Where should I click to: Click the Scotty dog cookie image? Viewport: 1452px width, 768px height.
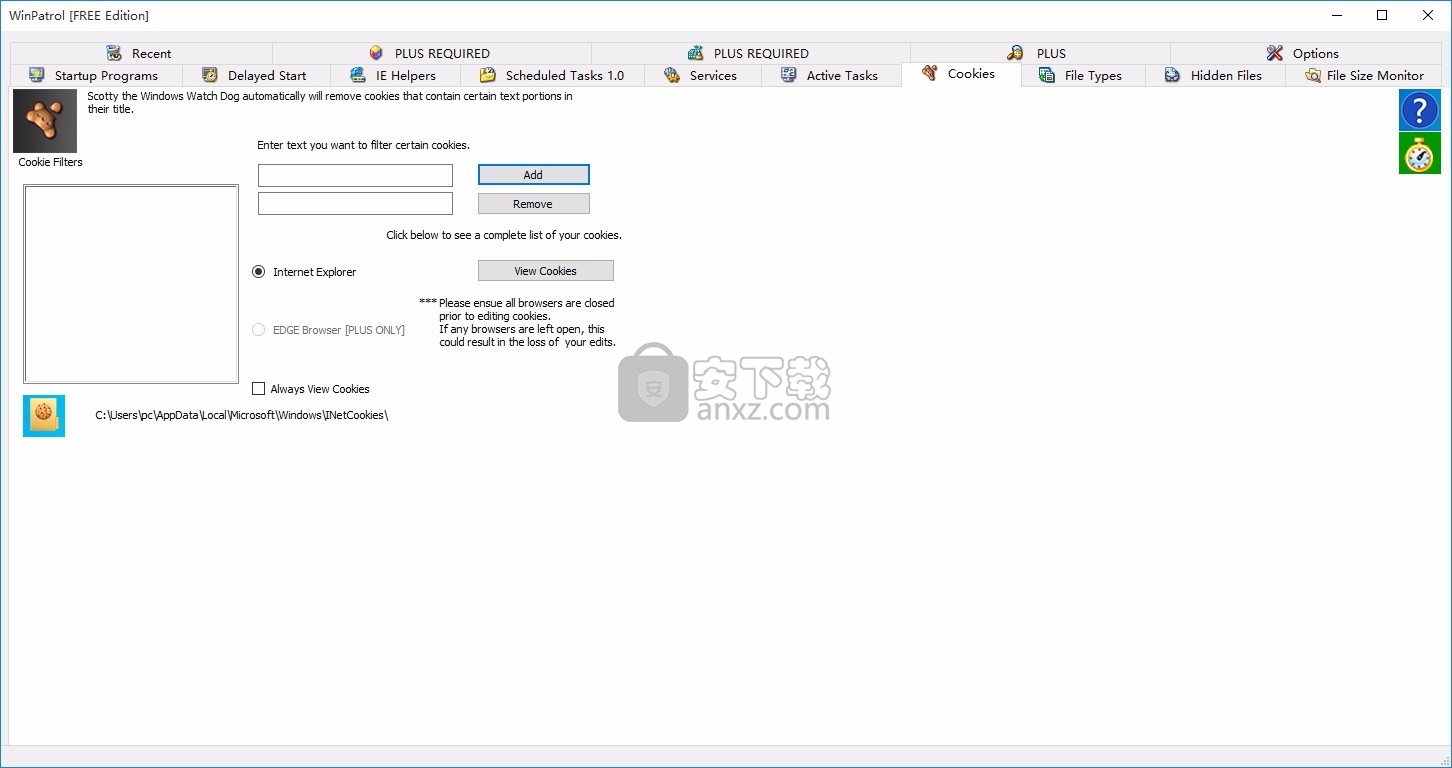[45, 121]
